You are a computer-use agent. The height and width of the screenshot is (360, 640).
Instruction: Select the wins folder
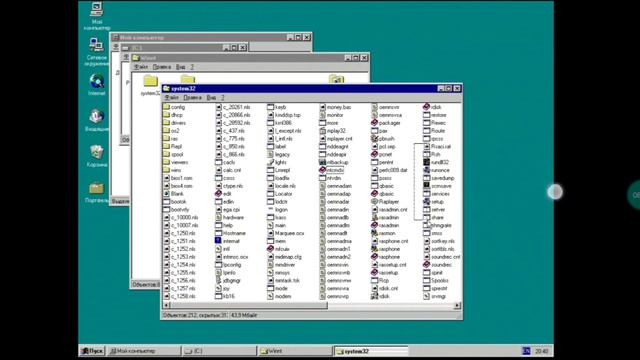coord(172,170)
